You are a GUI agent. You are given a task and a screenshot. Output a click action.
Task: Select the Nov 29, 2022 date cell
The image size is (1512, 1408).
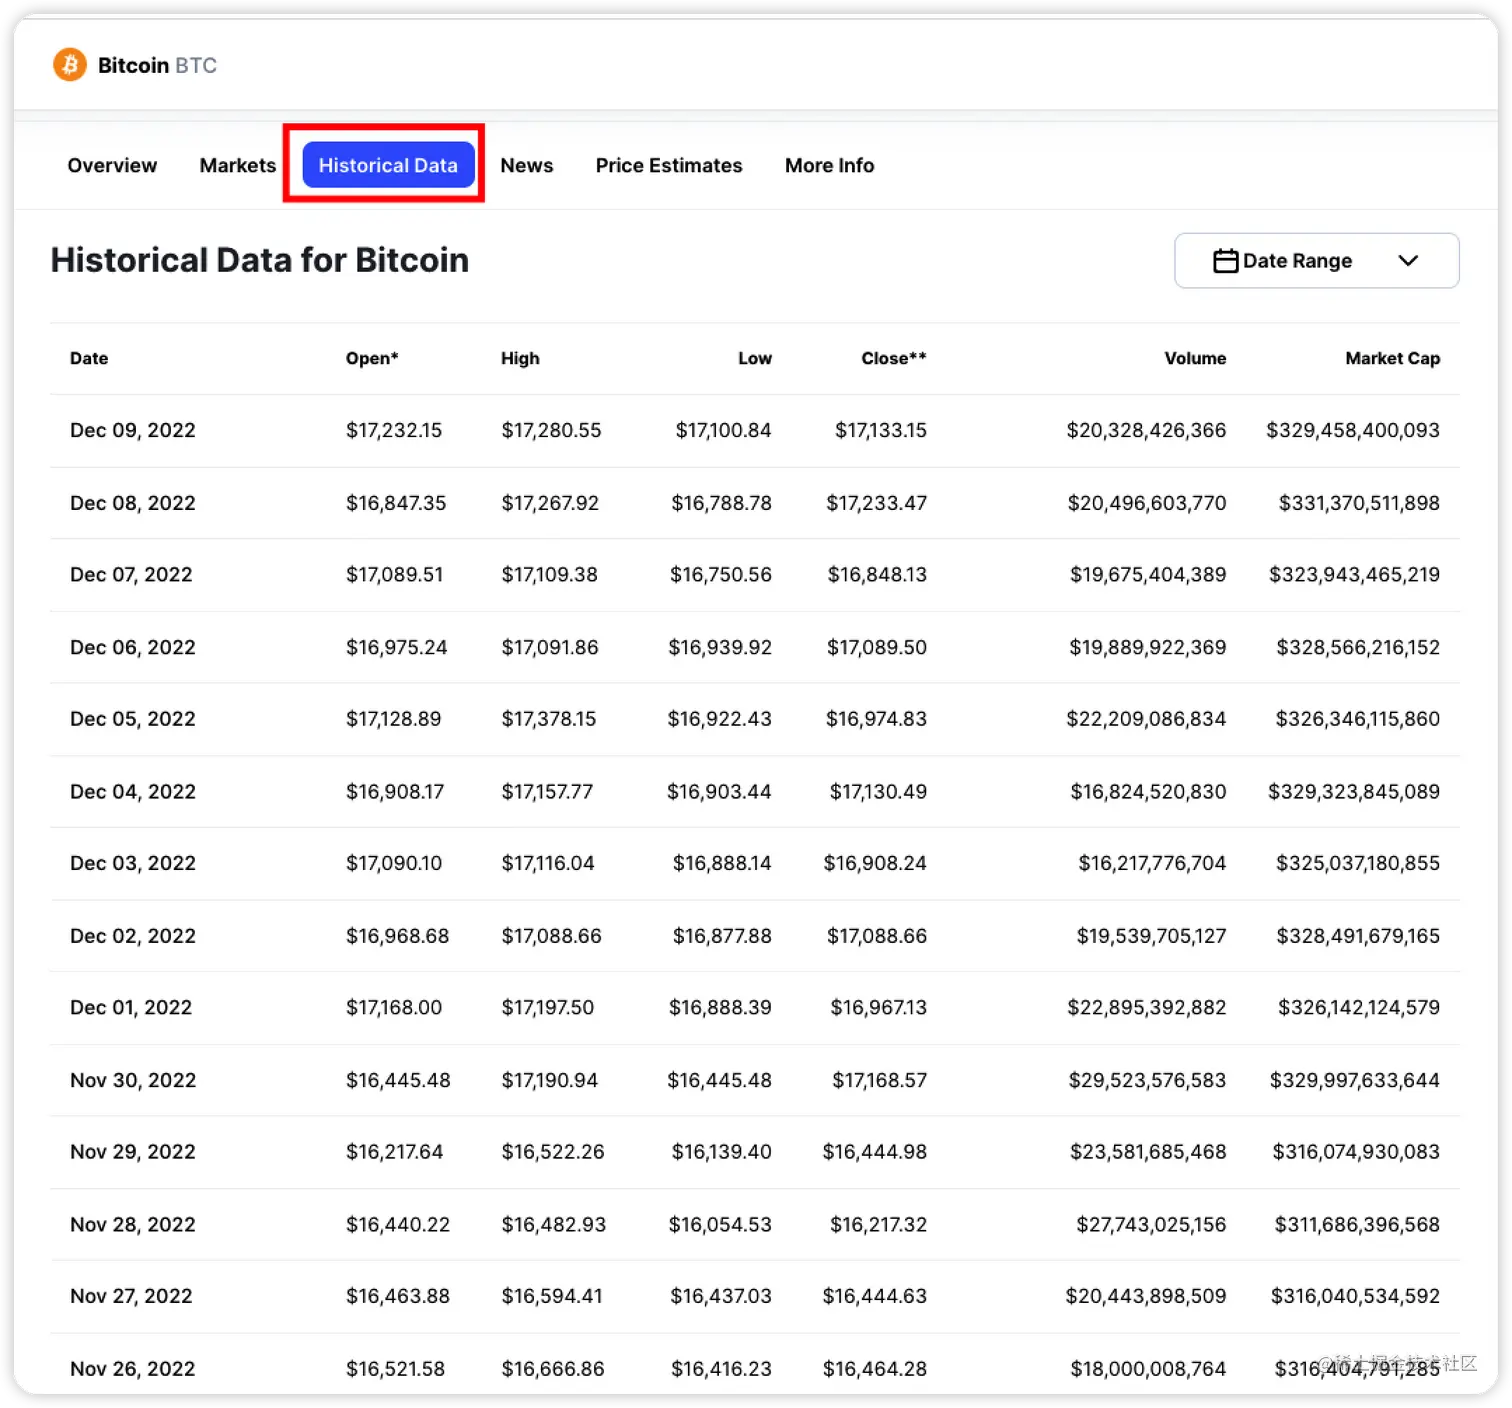(133, 1152)
